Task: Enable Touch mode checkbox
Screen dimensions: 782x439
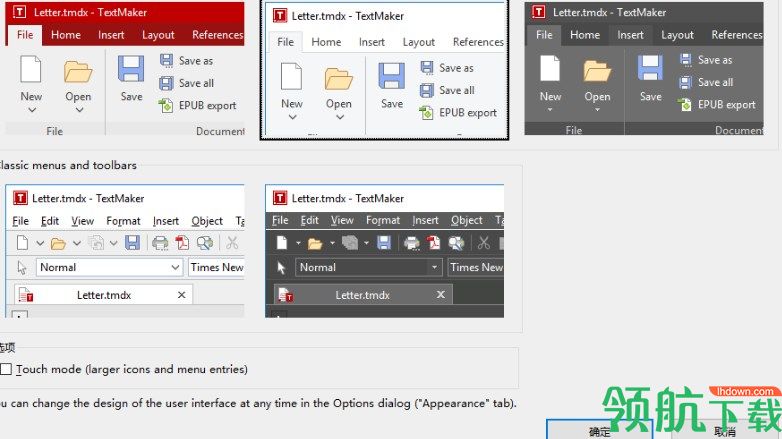Action: click(x=6, y=369)
